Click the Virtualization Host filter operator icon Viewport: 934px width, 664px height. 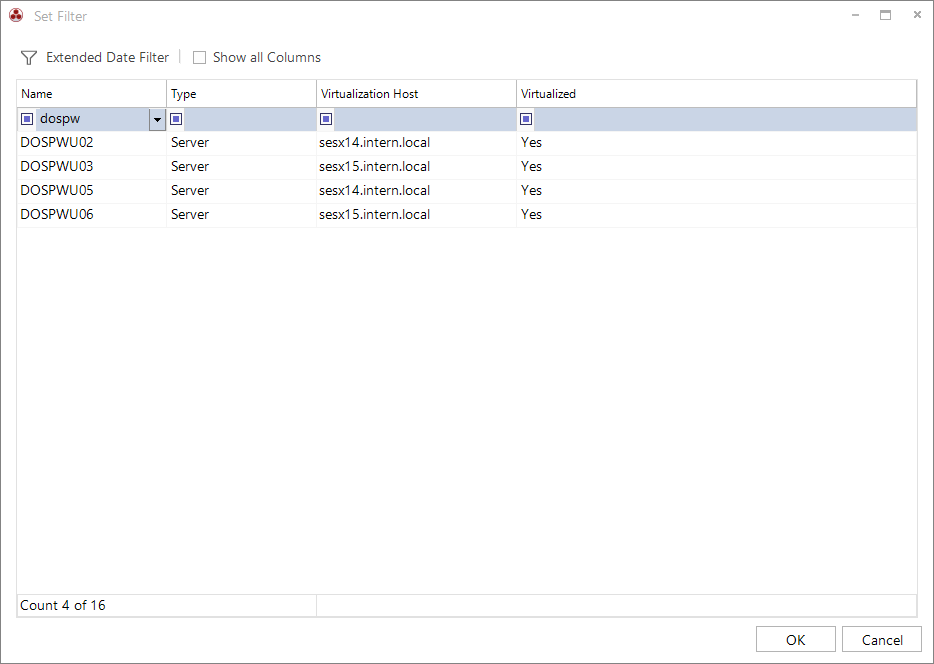tap(326, 119)
